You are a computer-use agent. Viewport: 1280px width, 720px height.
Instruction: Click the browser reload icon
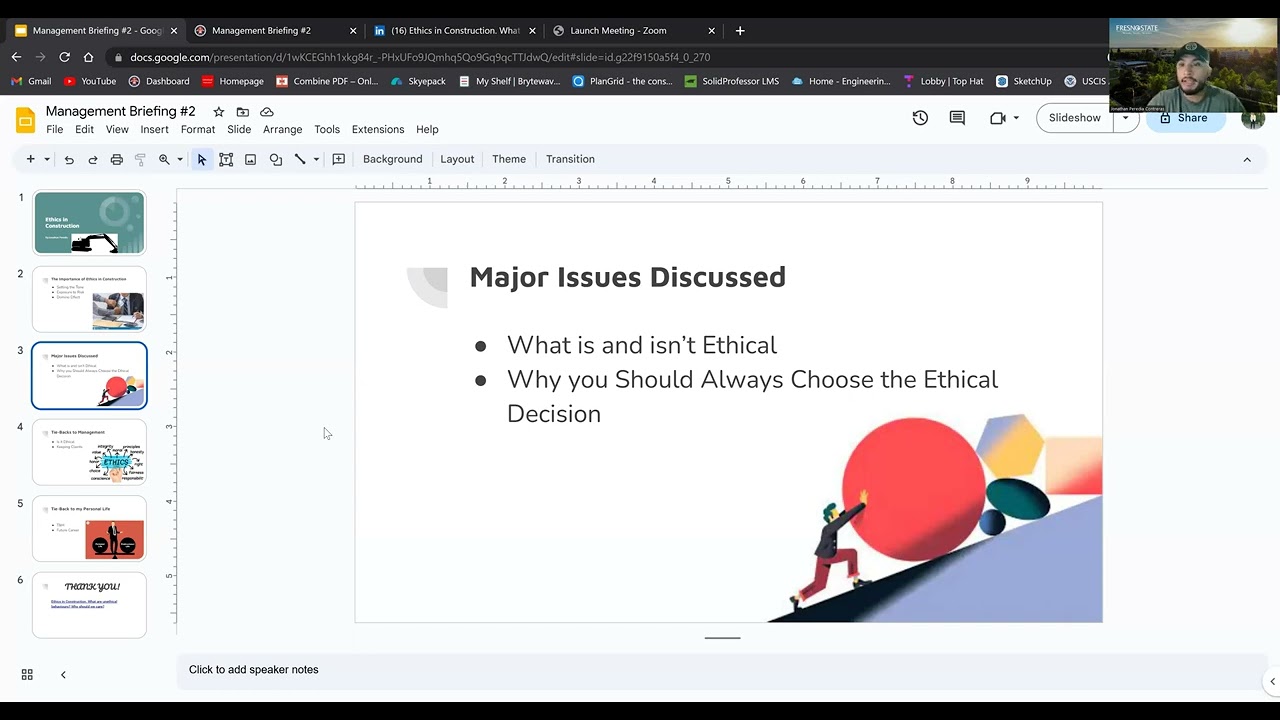[64, 57]
